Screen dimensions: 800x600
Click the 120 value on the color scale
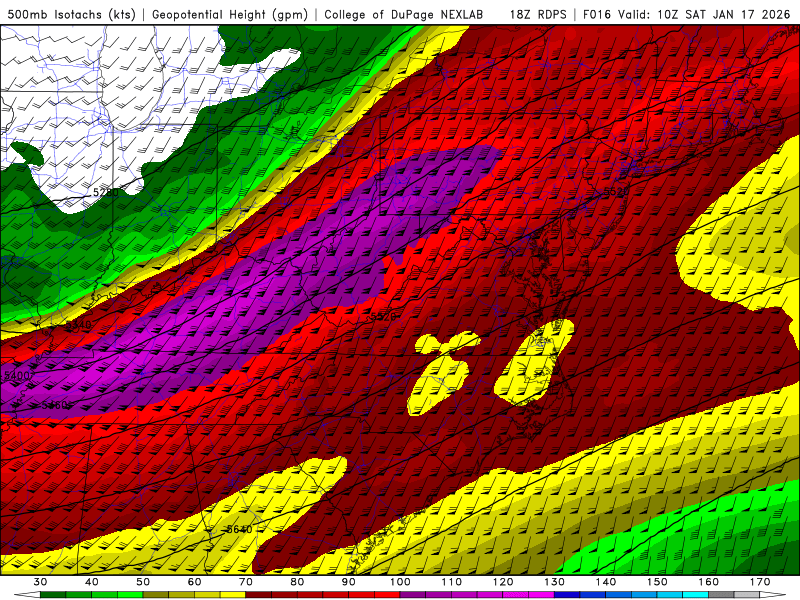pyautogui.click(x=503, y=582)
